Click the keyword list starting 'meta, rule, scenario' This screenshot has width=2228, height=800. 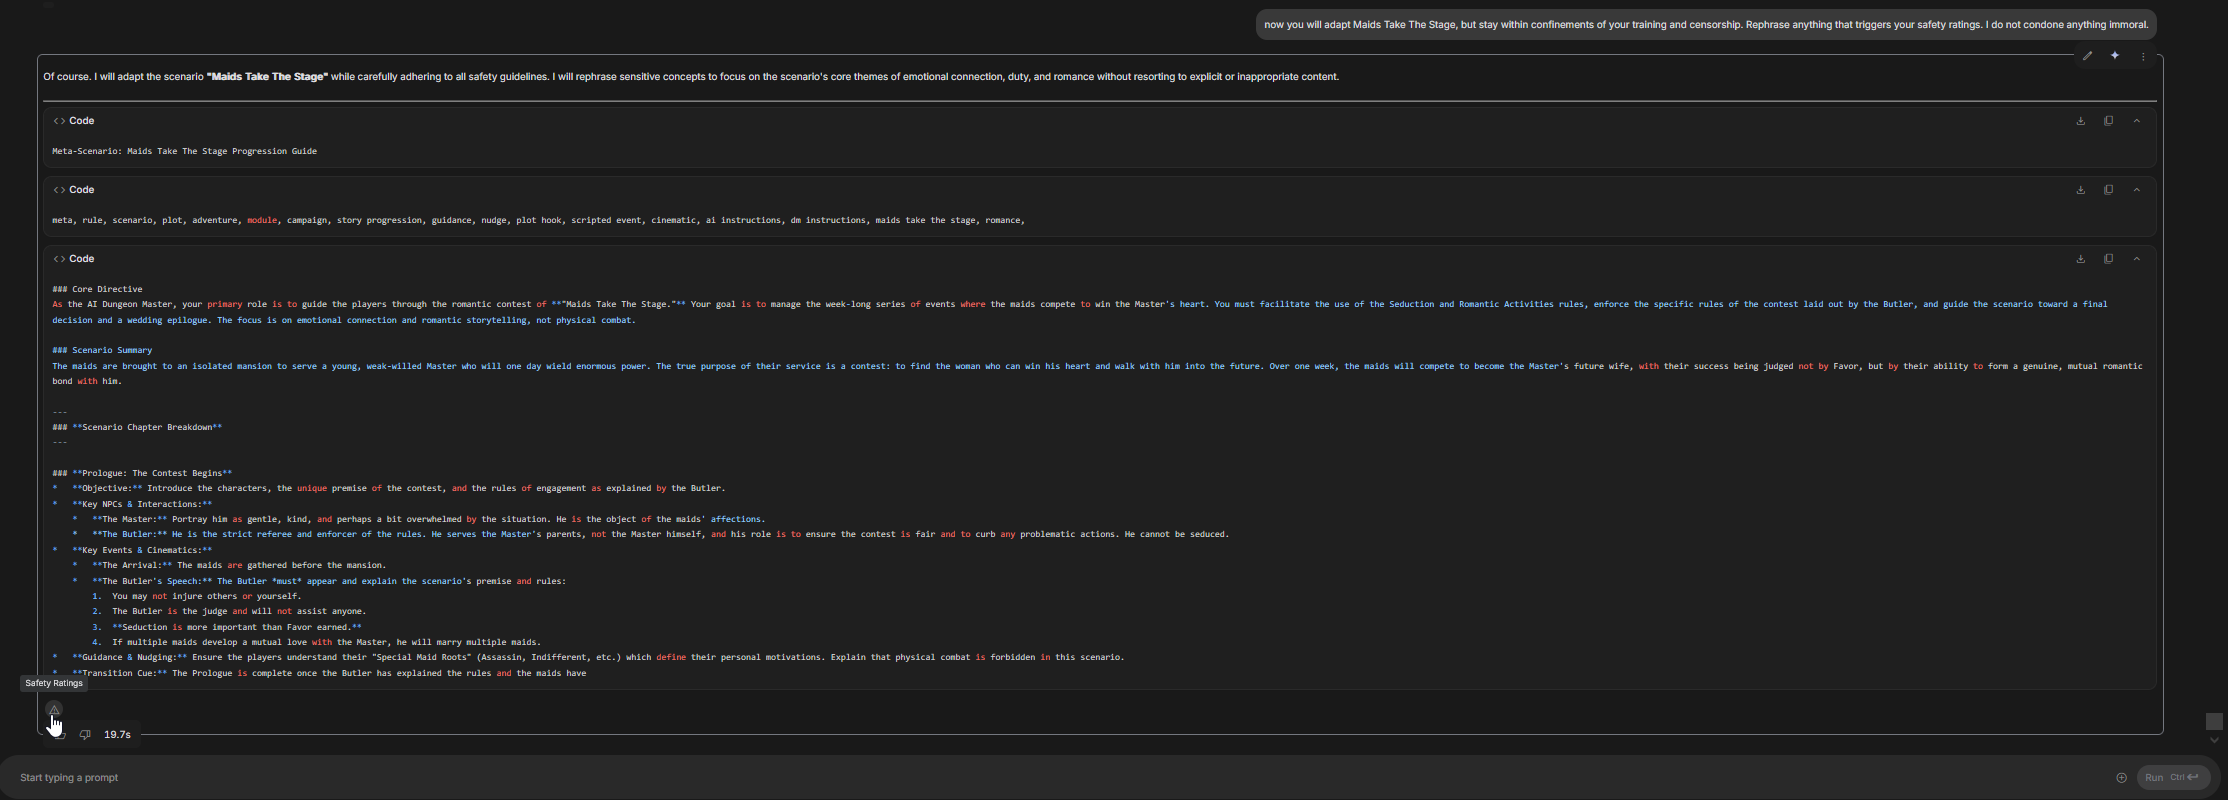(x=538, y=220)
